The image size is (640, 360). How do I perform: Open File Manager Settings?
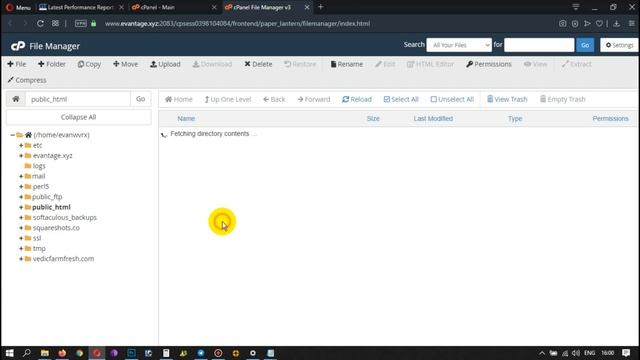(x=619, y=45)
